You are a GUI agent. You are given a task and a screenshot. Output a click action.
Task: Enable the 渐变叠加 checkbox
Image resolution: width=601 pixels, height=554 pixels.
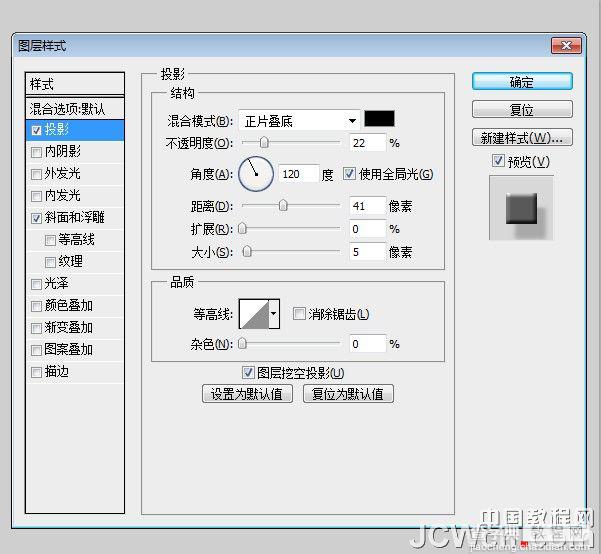36,328
